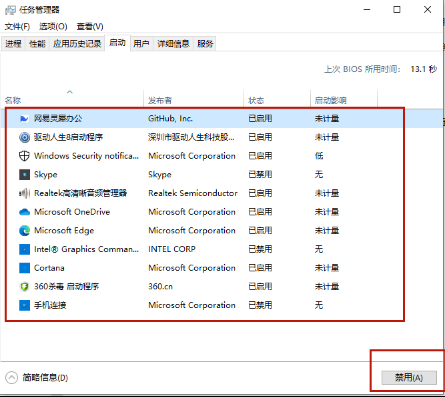Click the 360杀毒 shield icon

(24, 286)
